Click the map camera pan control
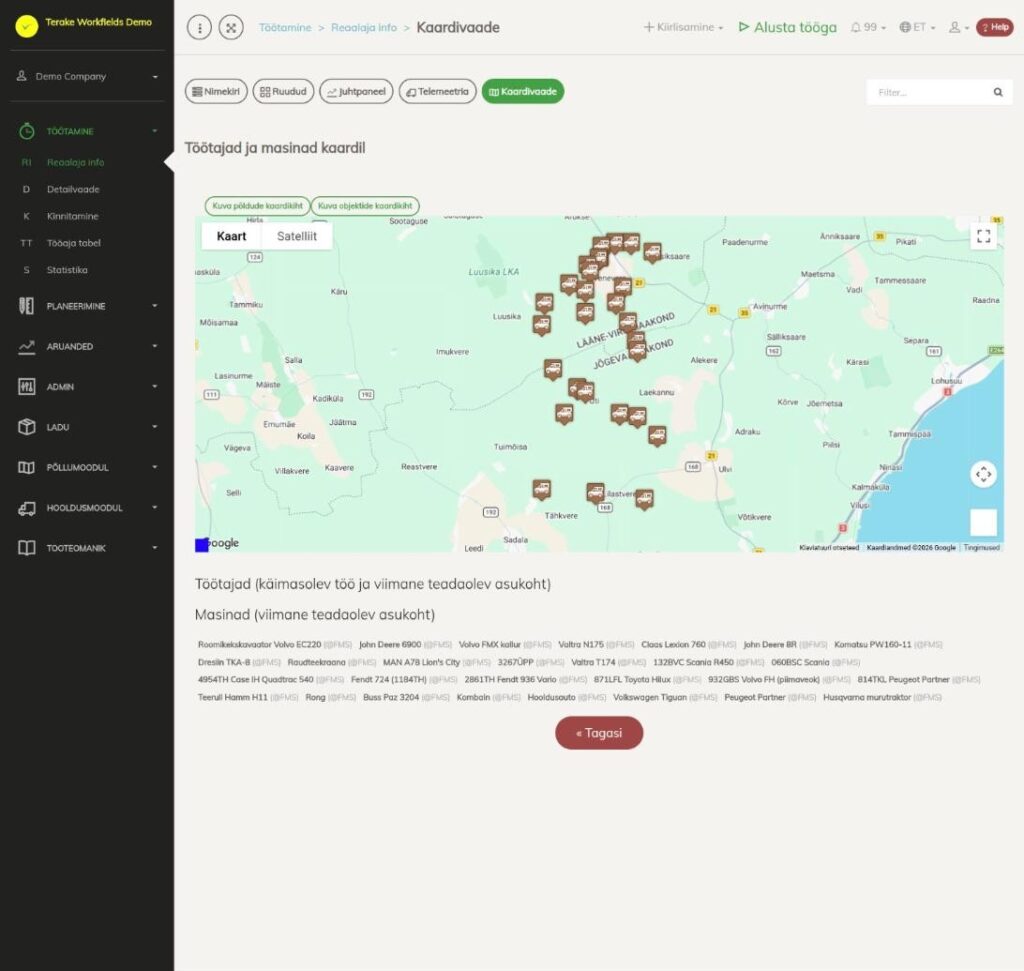1024x971 pixels. tap(984, 474)
